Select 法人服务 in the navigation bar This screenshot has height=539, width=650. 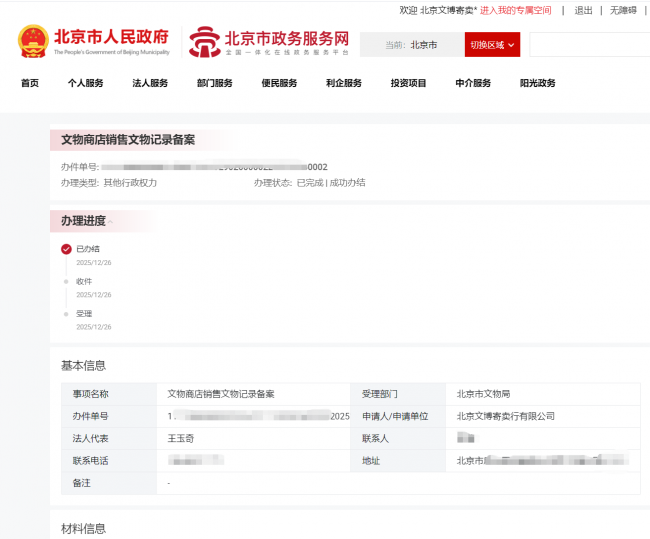tap(150, 83)
